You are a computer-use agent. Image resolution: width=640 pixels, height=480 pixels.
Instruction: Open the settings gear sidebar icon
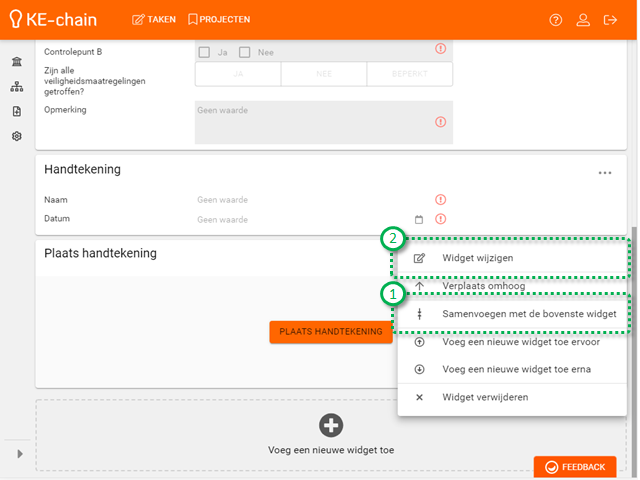pyautogui.click(x=17, y=136)
